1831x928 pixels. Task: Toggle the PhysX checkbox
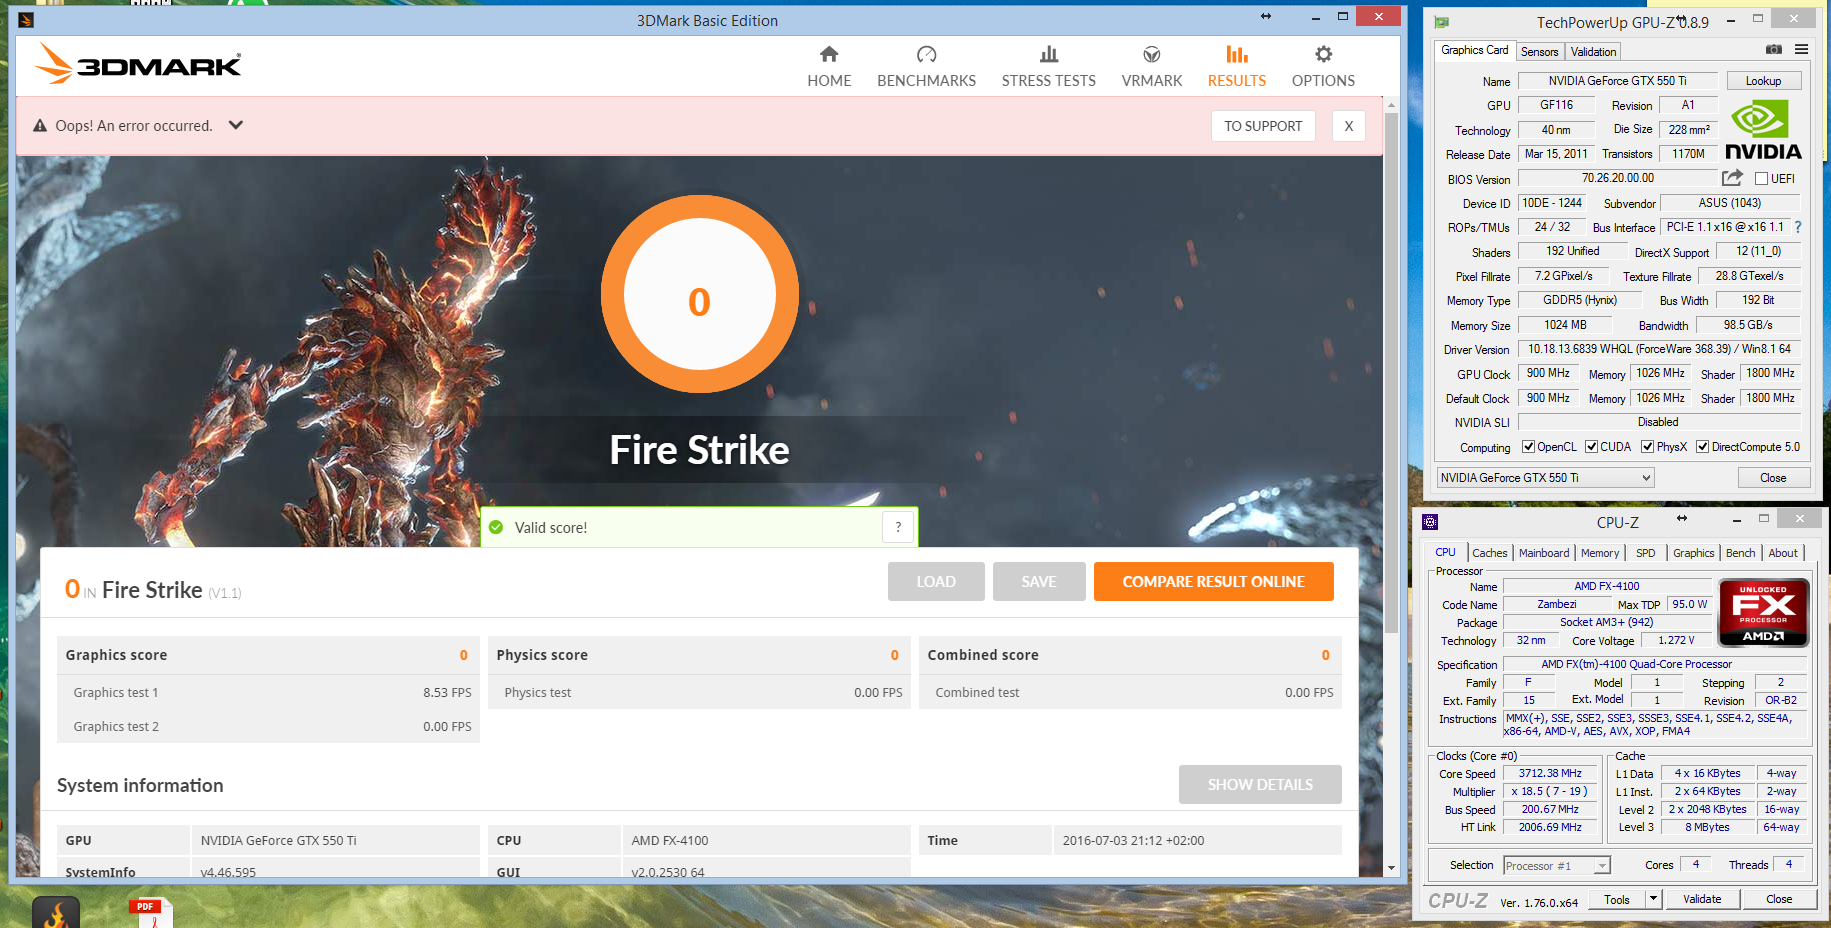(x=1647, y=447)
